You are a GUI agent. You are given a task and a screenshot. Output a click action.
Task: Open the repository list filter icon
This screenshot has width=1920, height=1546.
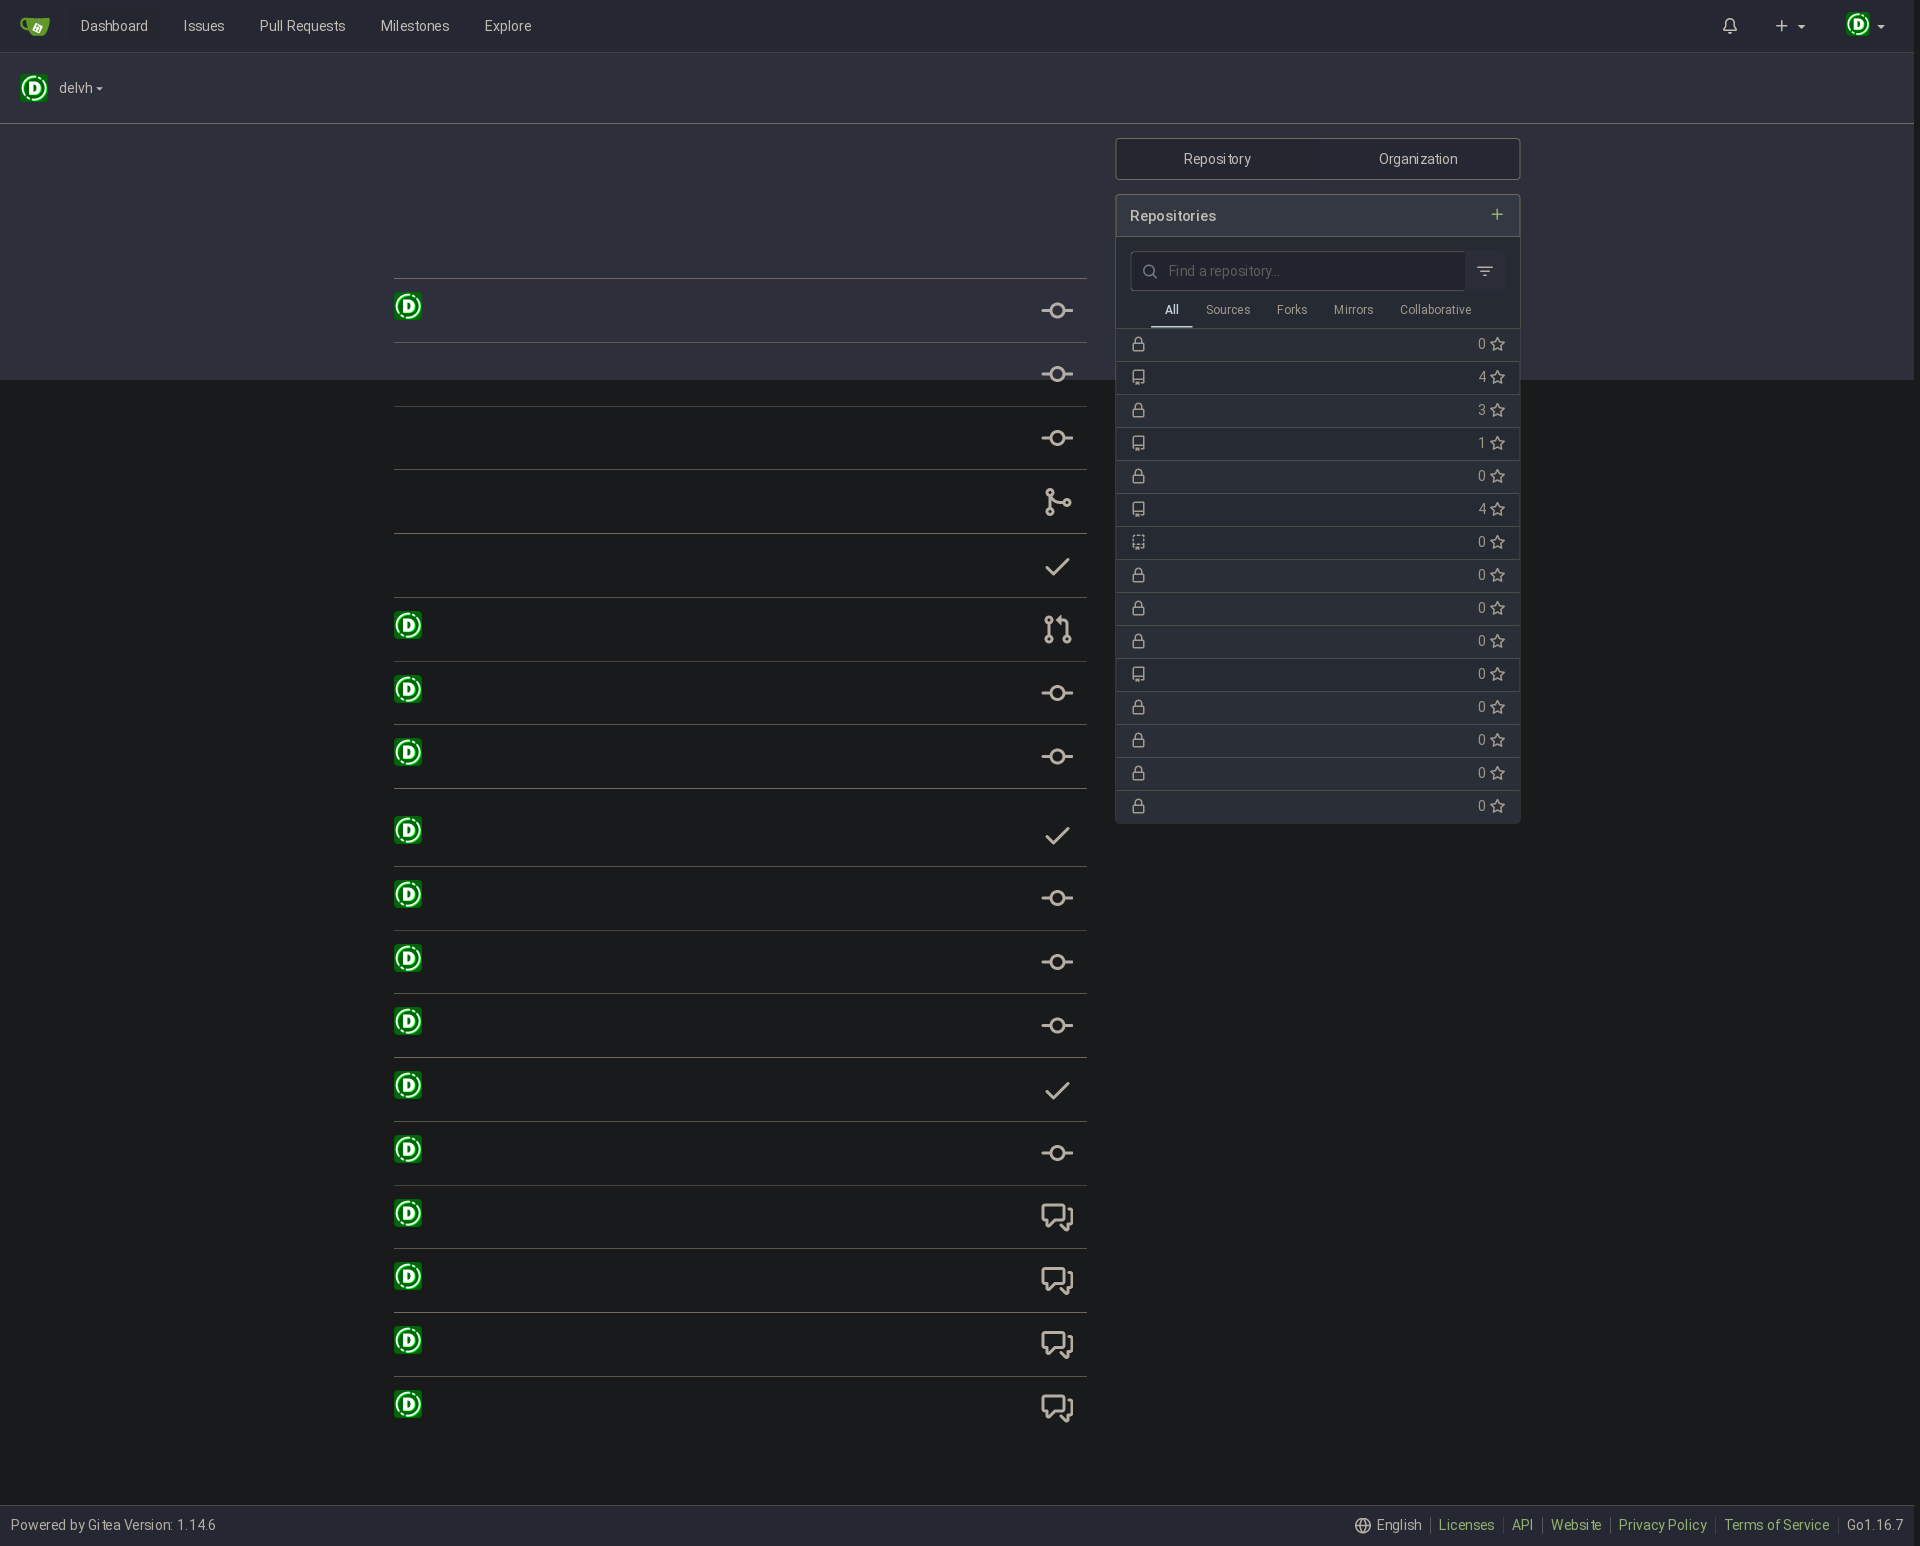coord(1485,271)
